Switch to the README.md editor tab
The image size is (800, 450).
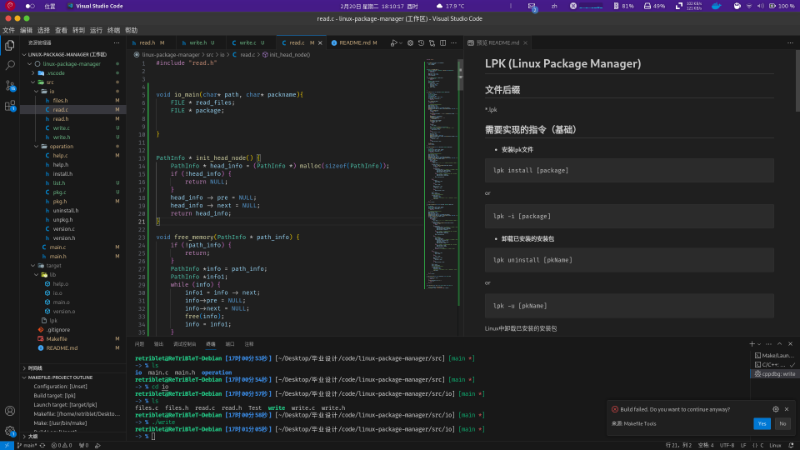(355, 43)
